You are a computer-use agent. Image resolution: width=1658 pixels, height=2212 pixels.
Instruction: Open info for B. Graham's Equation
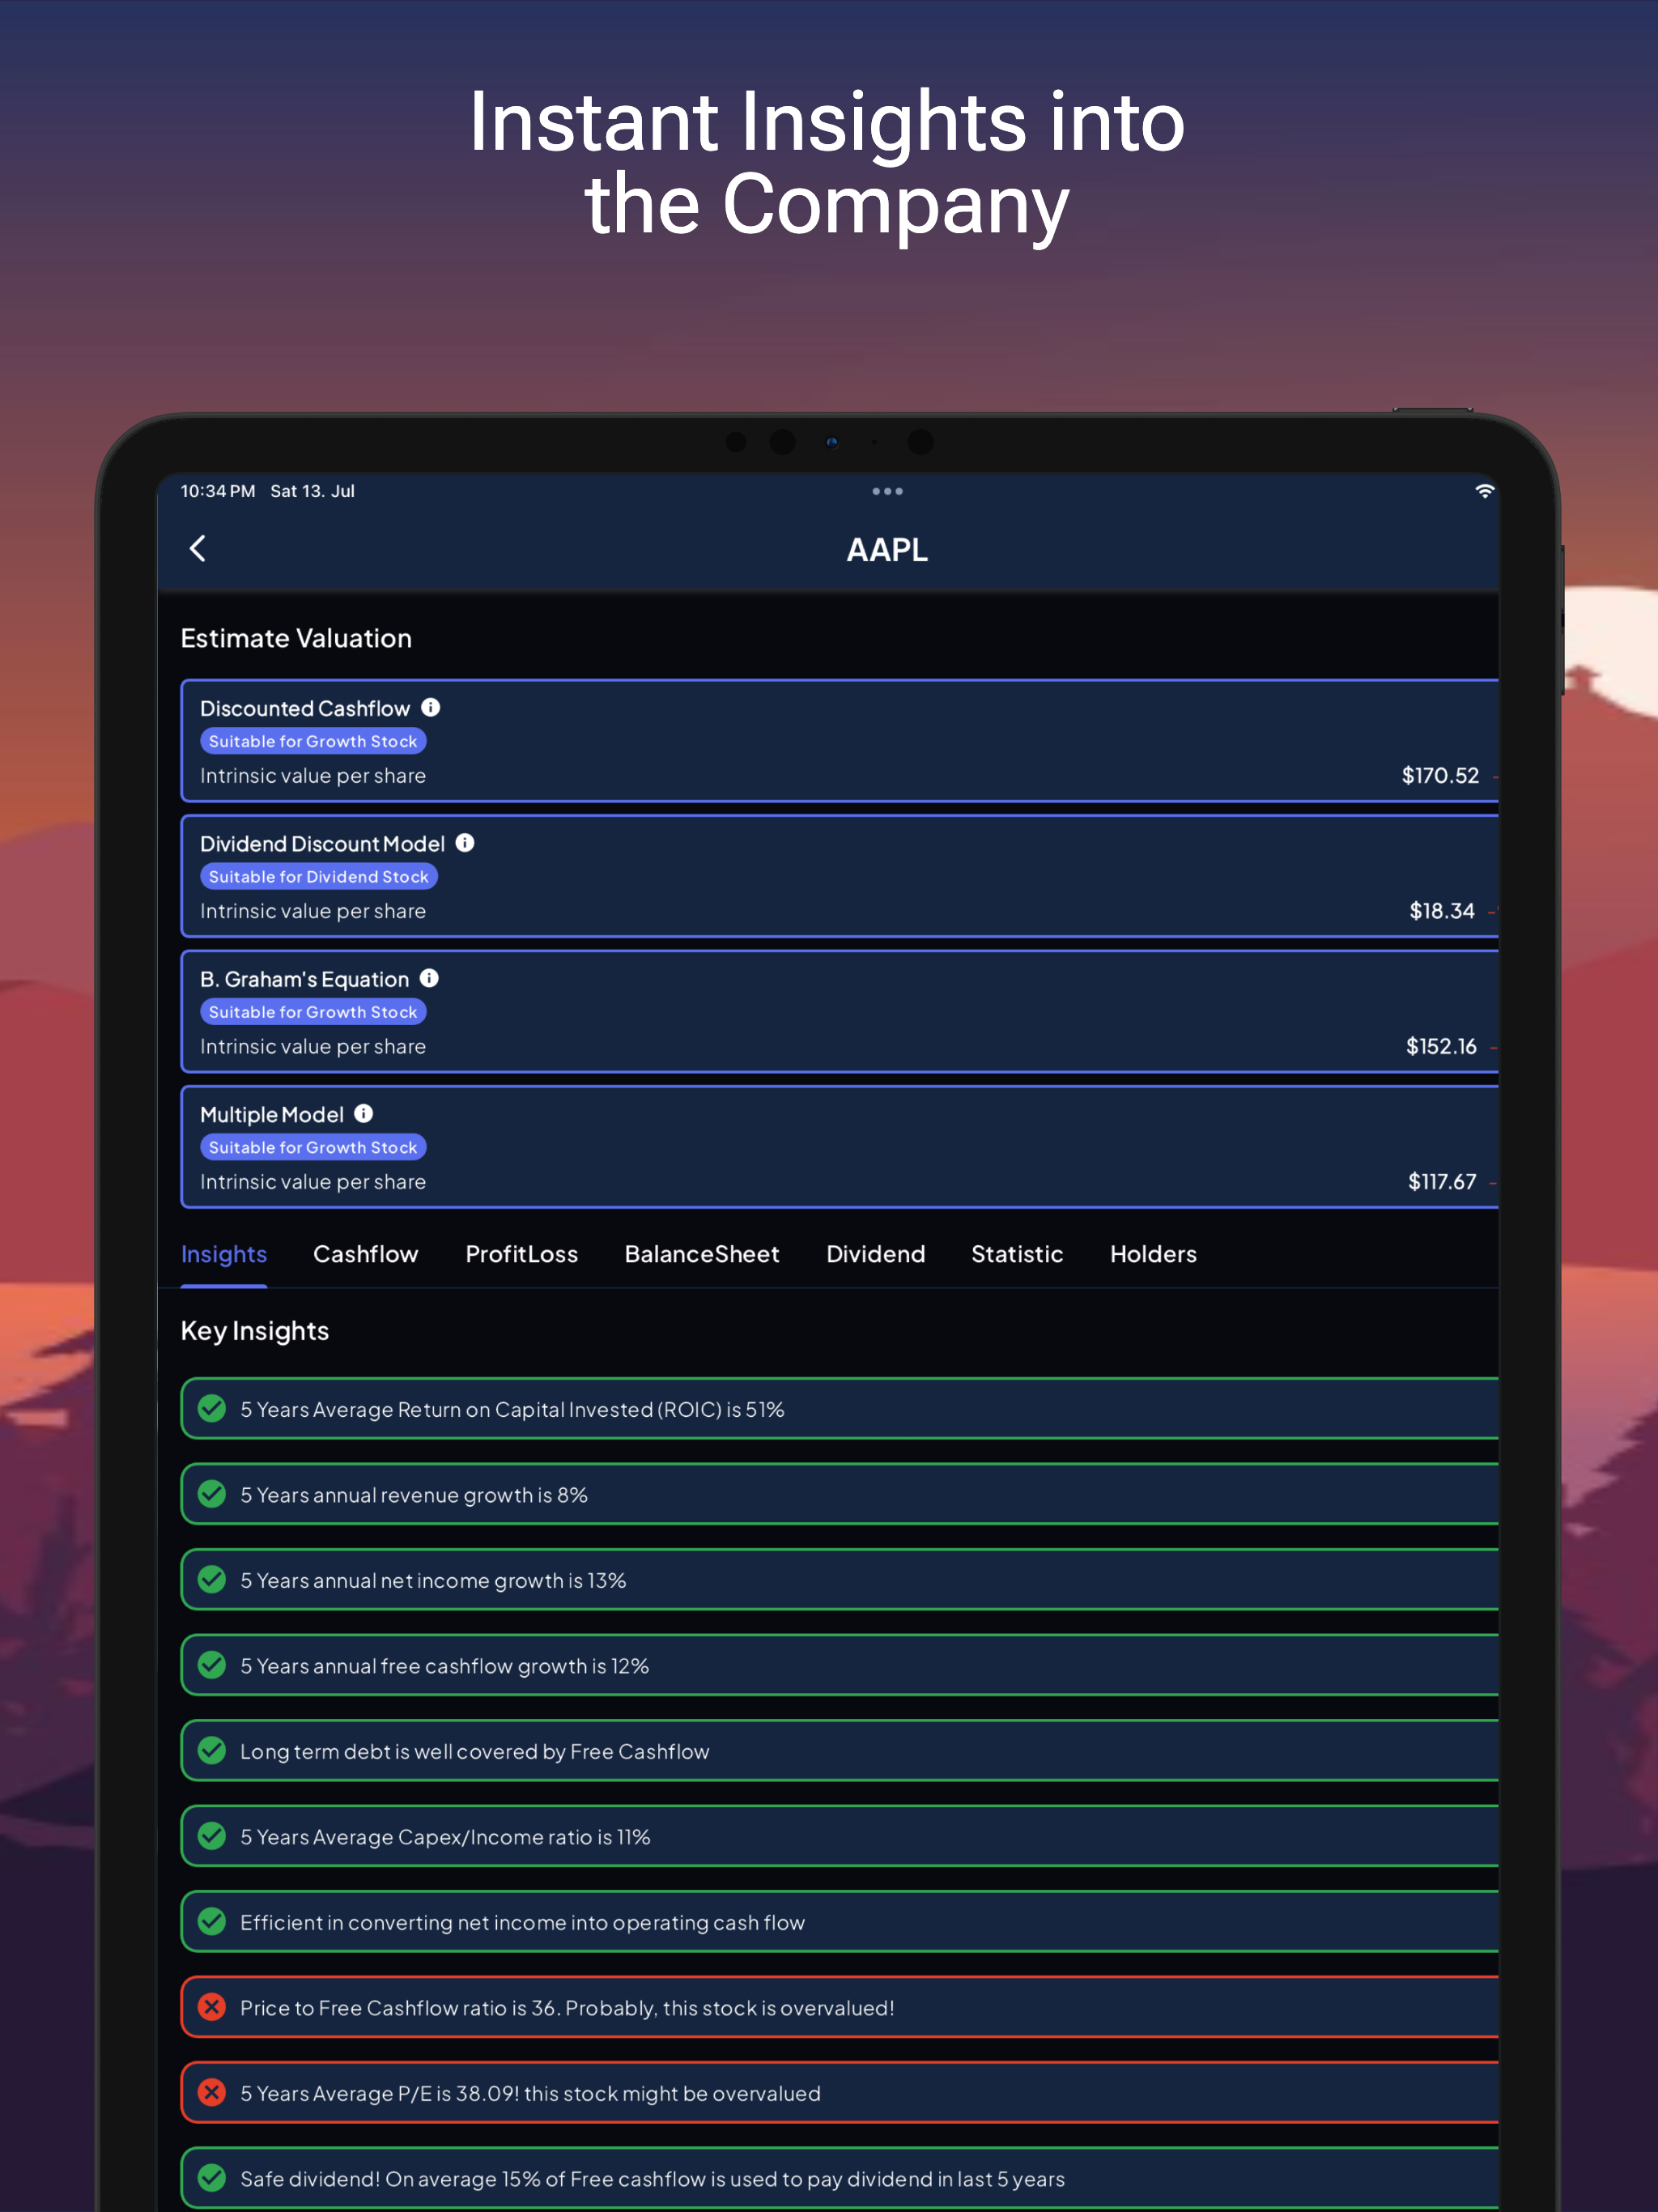point(429,977)
